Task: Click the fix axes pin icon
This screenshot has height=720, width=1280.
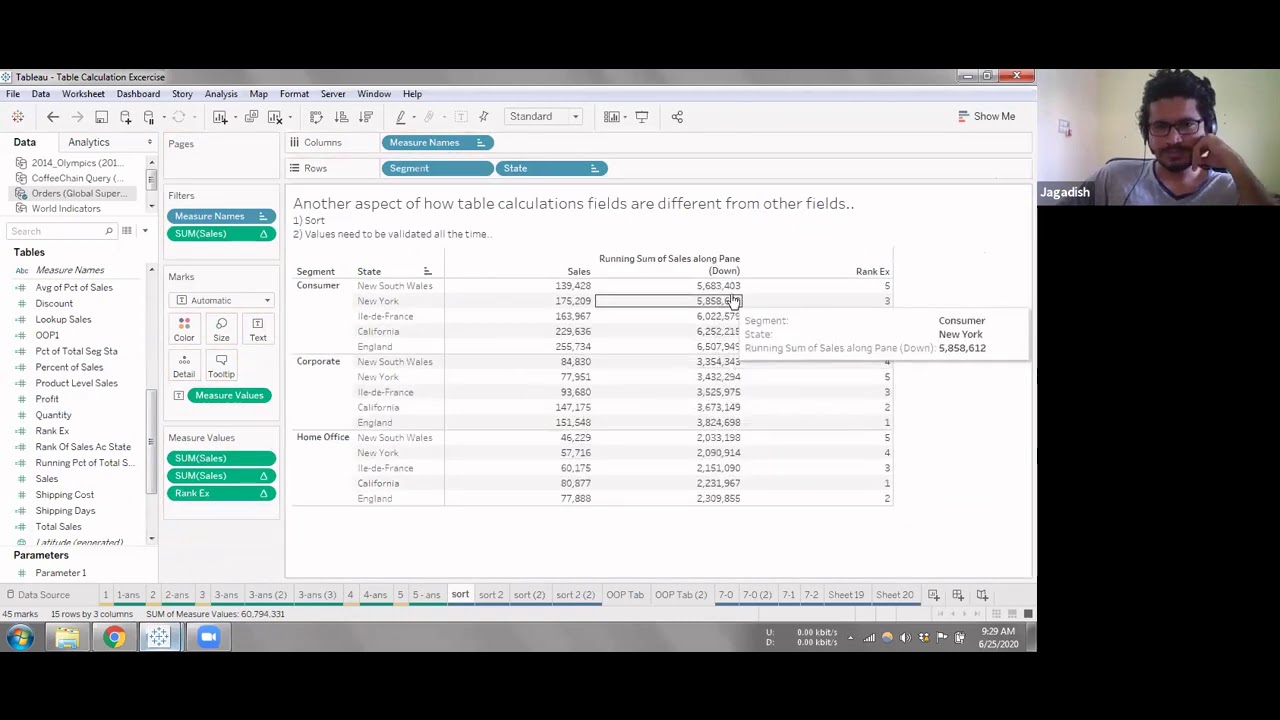Action: click(x=484, y=117)
